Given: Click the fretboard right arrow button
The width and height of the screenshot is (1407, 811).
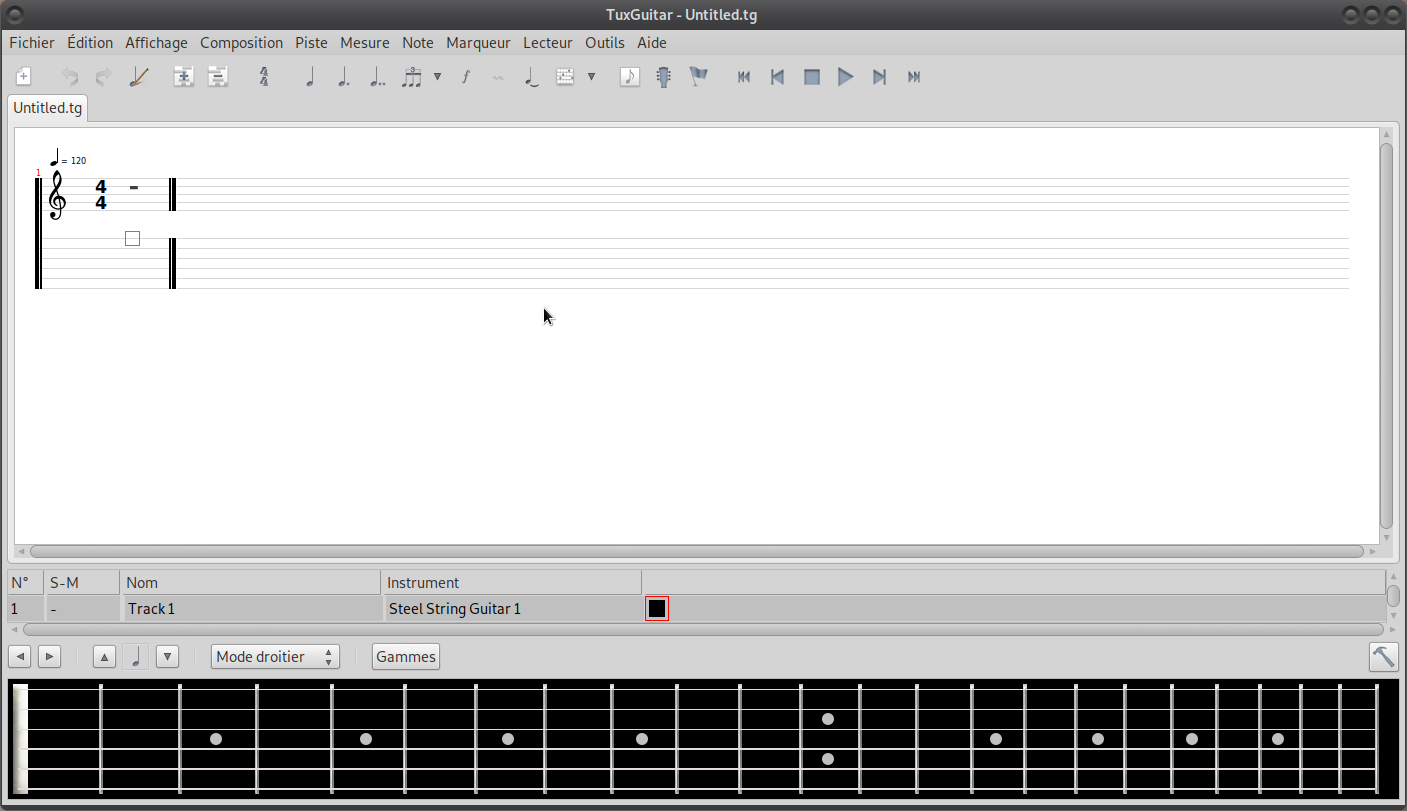Looking at the screenshot, I should (49, 657).
